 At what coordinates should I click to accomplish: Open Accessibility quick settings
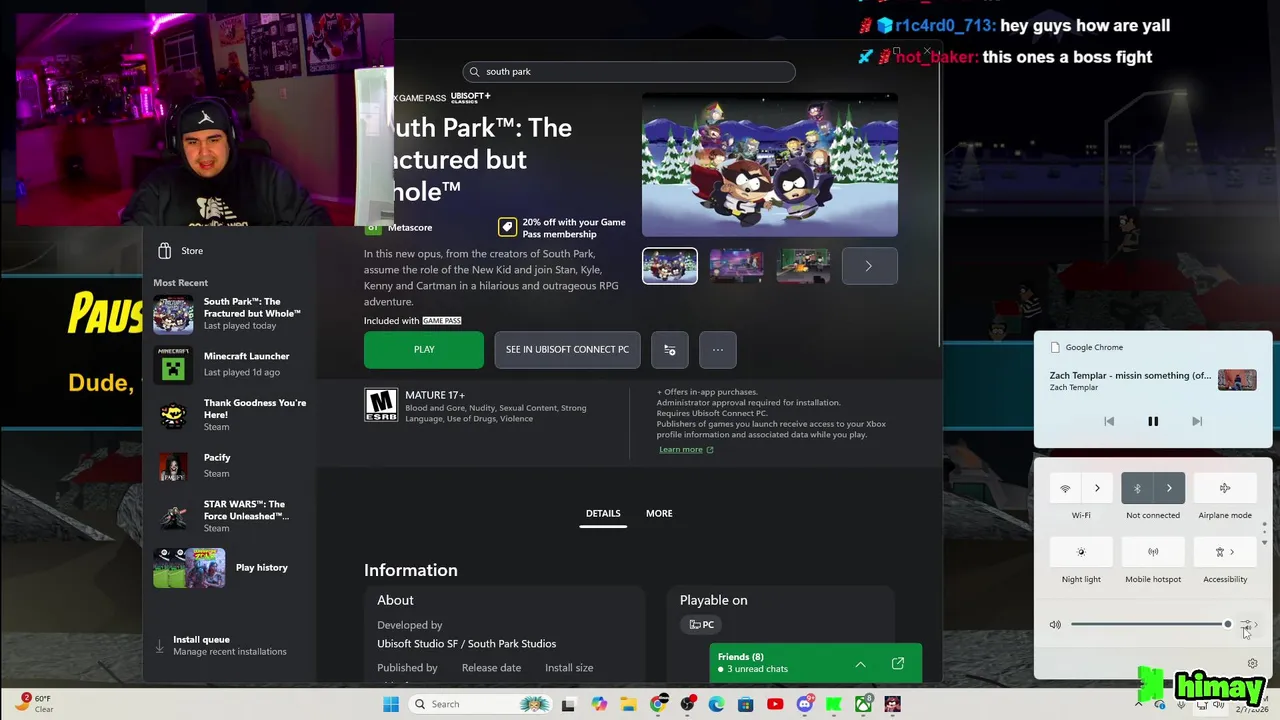(x=1225, y=552)
